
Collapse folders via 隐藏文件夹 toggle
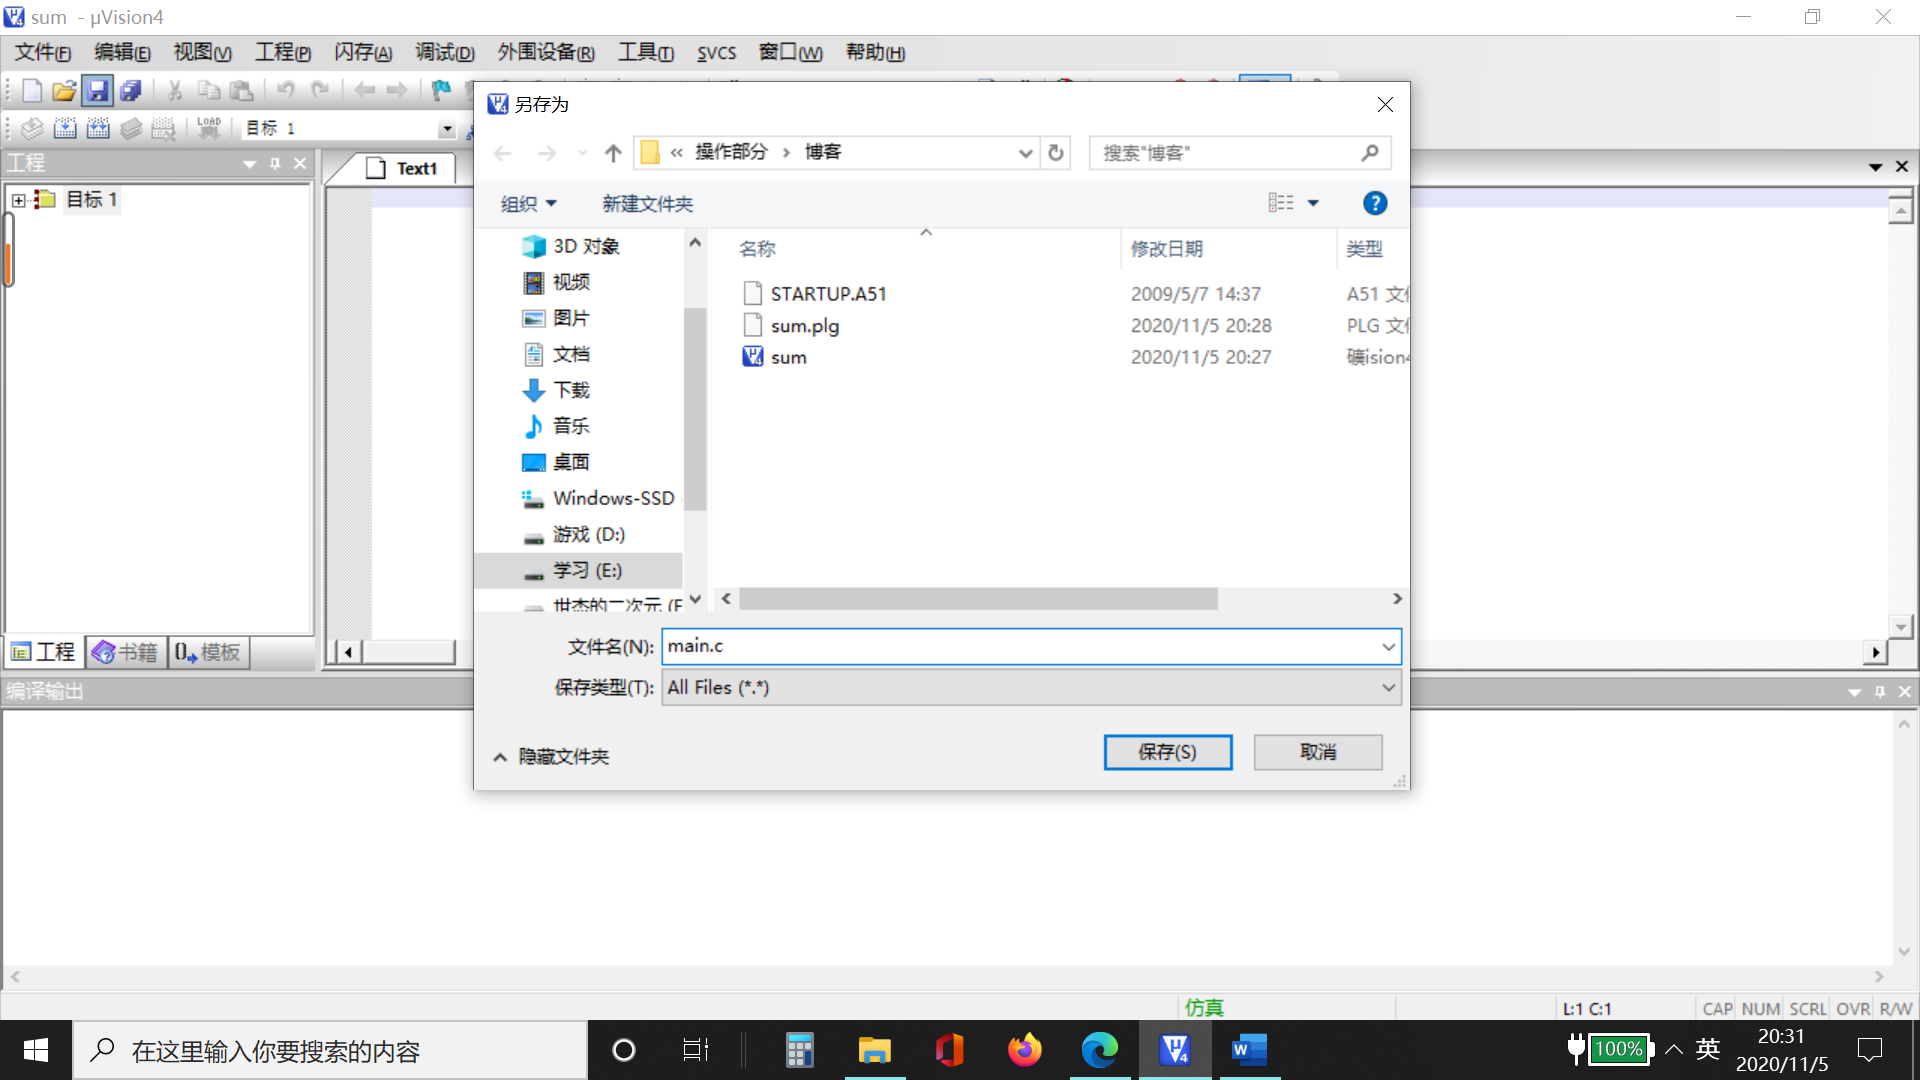tap(552, 757)
